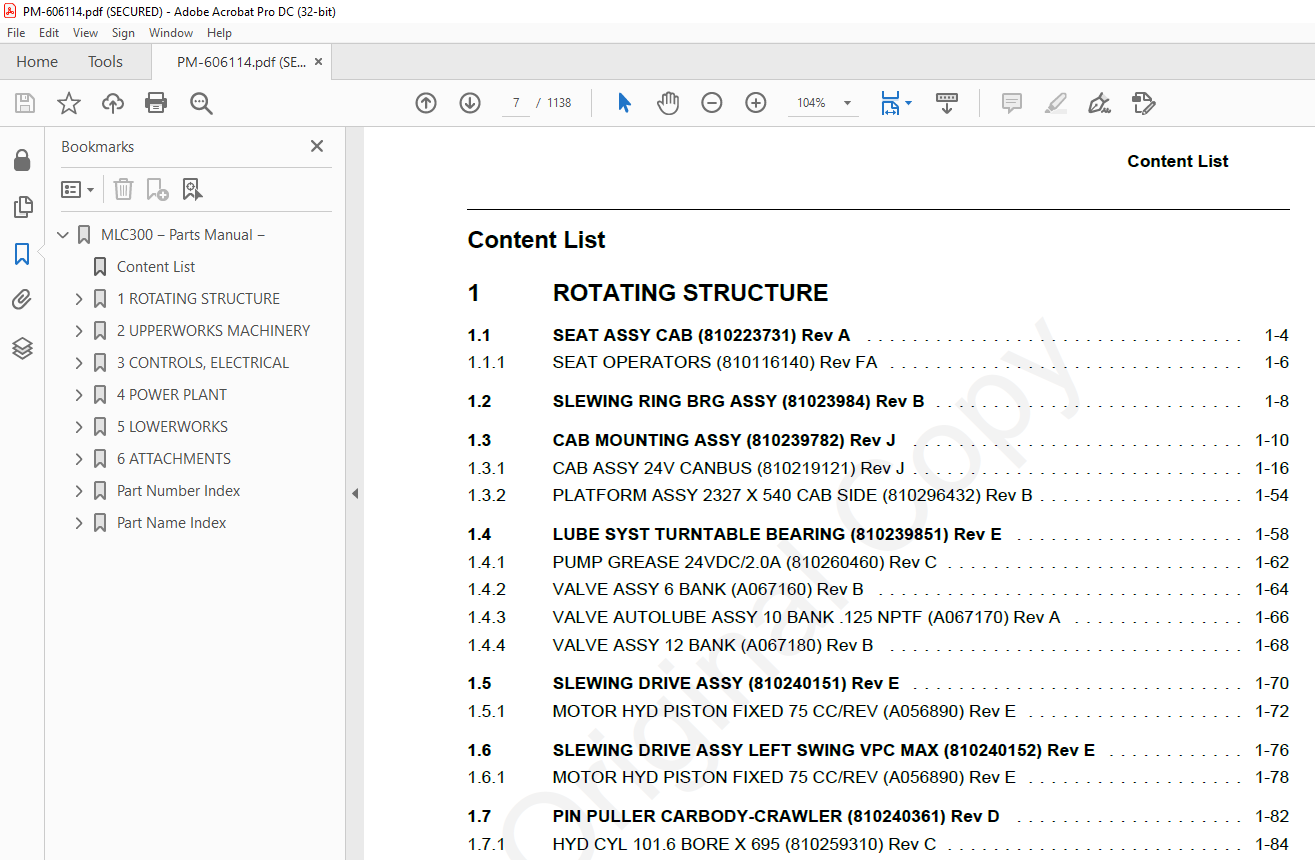Open the Edit menu
This screenshot has height=860, width=1315.
(x=49, y=33)
